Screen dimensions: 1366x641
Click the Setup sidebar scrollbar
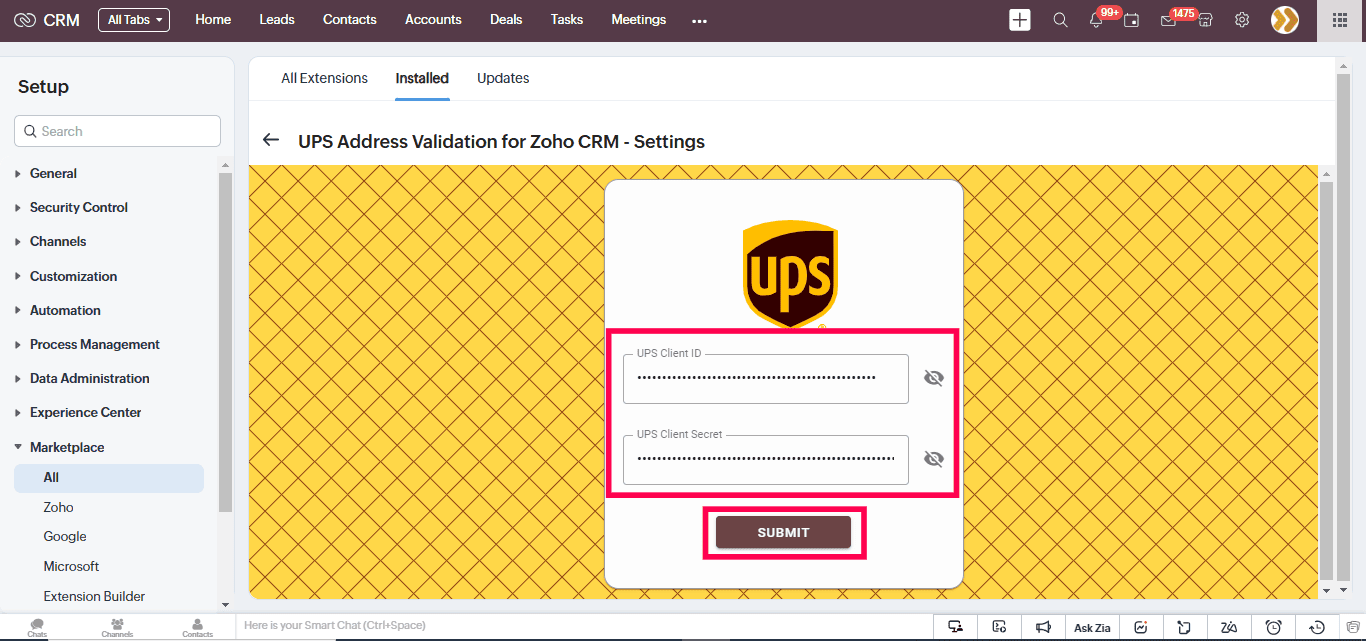click(225, 342)
